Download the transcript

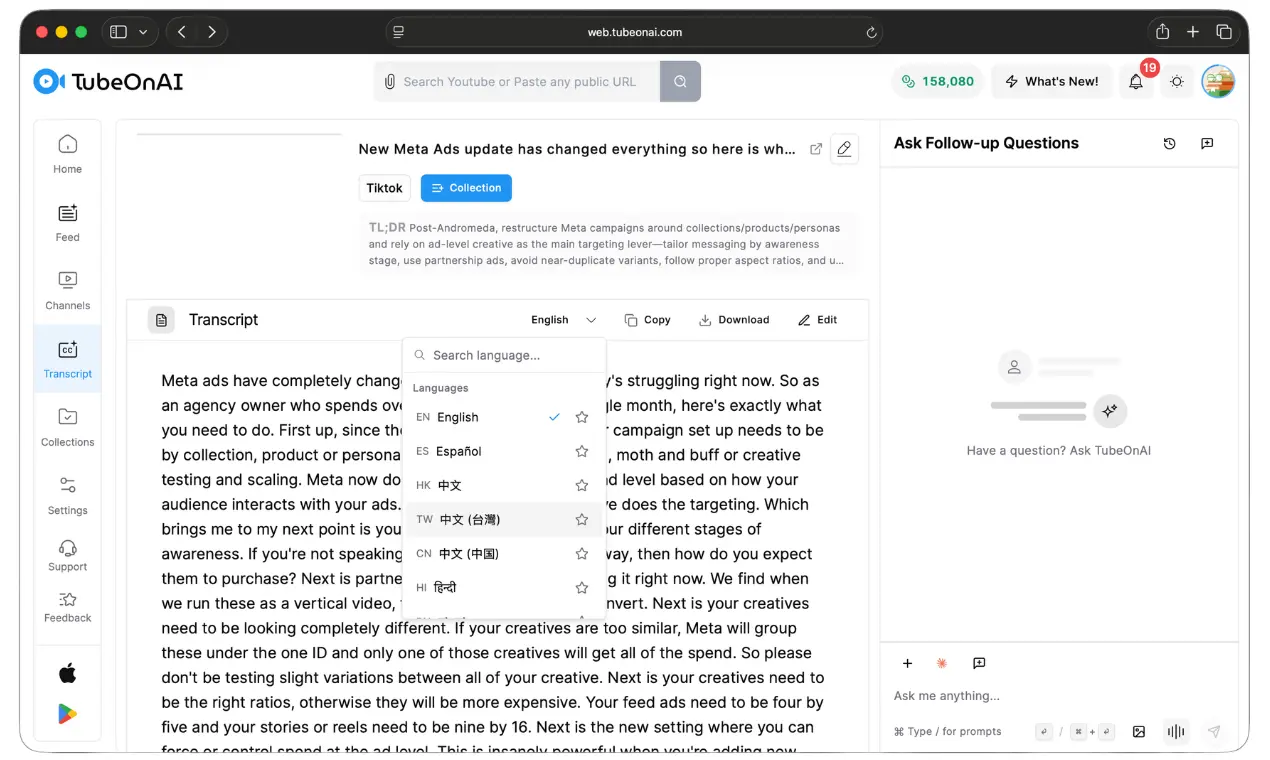coord(734,320)
